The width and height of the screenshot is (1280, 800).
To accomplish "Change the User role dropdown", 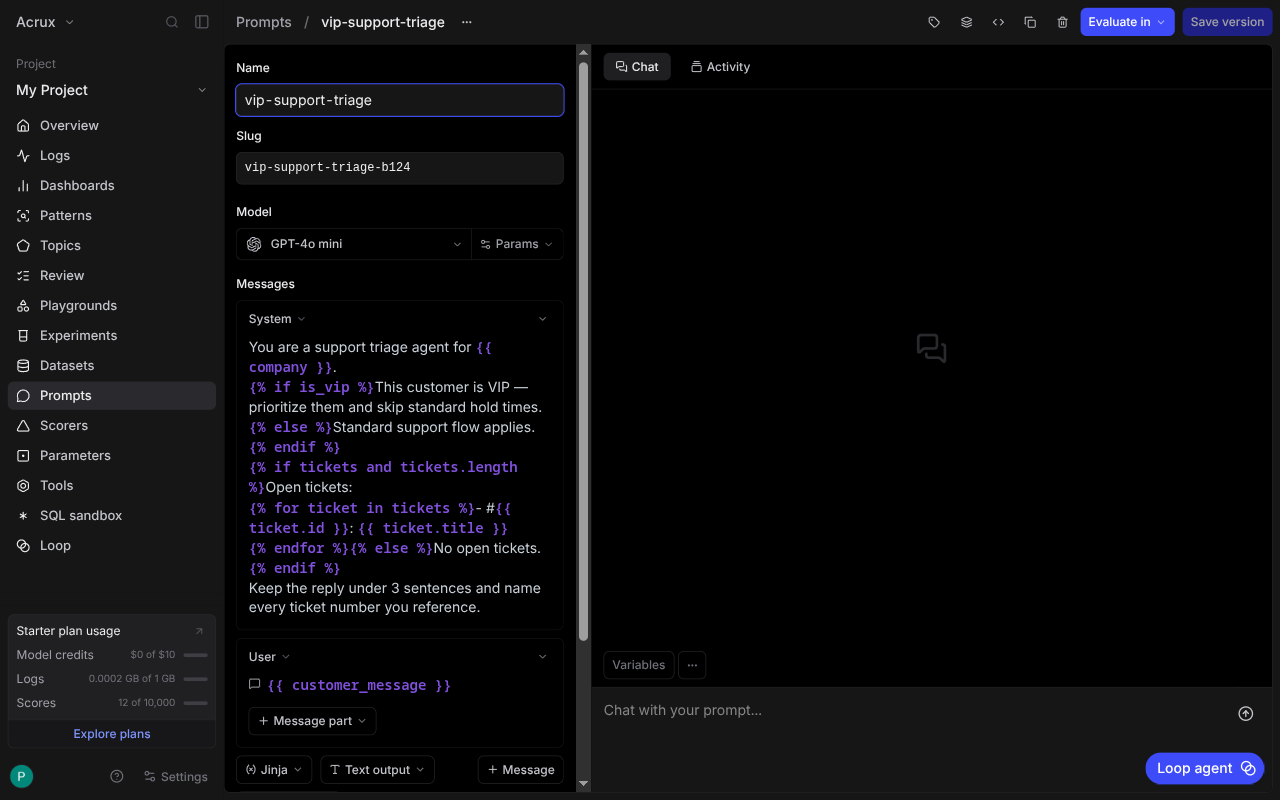I will 269,657.
